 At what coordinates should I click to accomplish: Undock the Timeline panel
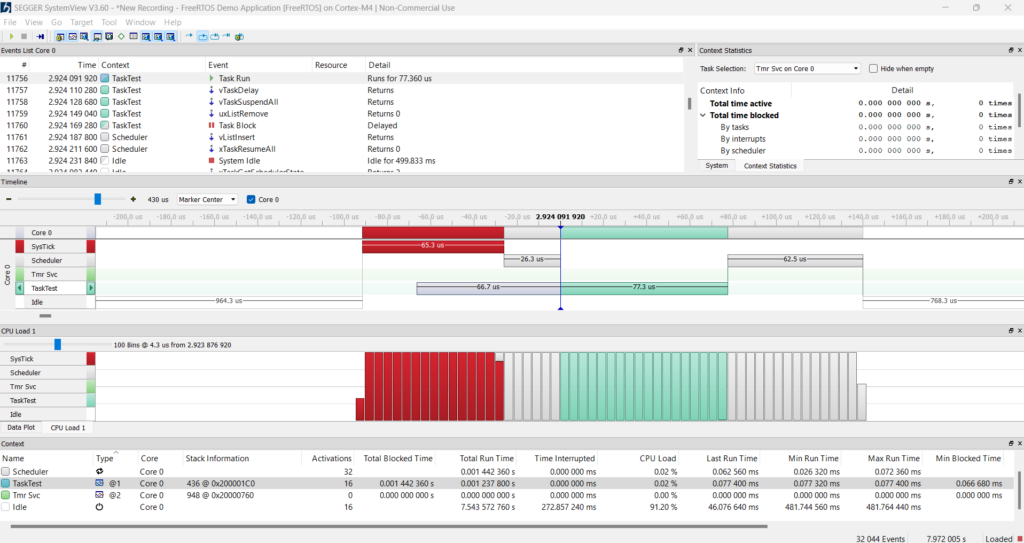click(x=1010, y=182)
